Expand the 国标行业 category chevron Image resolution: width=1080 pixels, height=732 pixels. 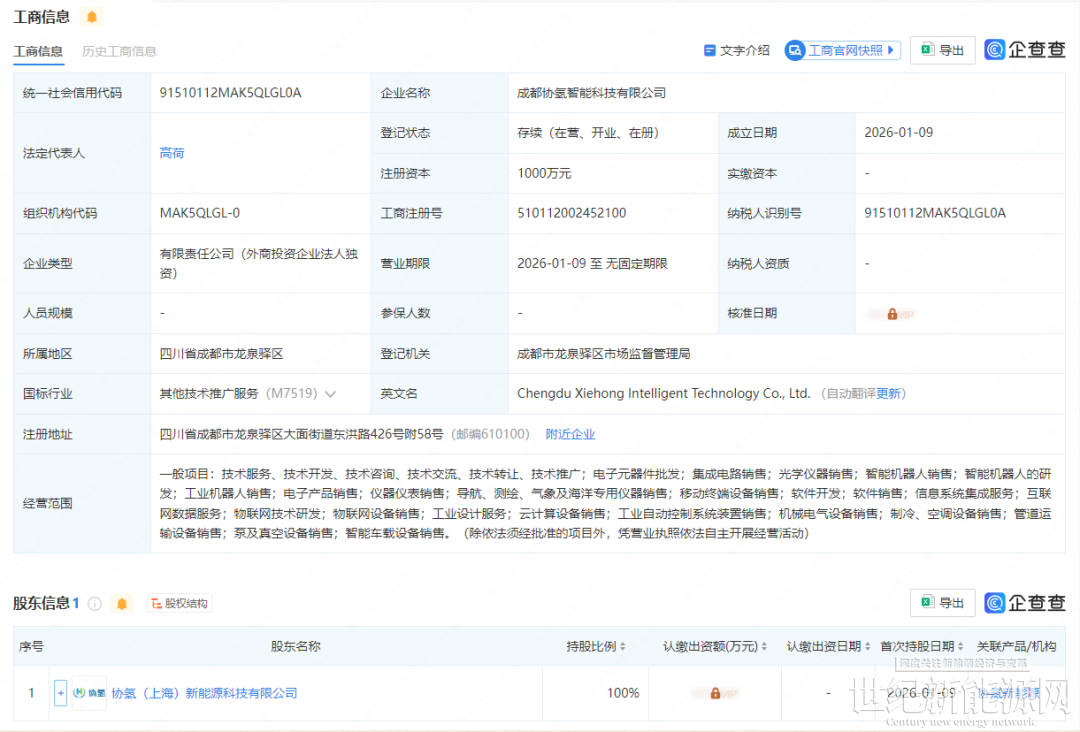pyautogui.click(x=331, y=394)
